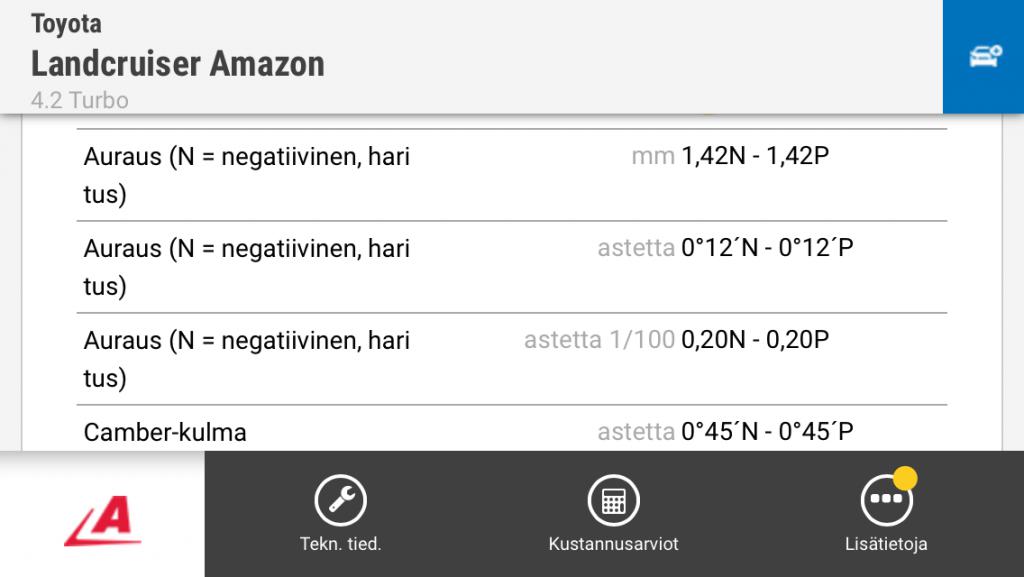The width and height of the screenshot is (1024, 577).
Task: Tap the yellow notification dot on Lisätietoja
Action: [x=905, y=478]
